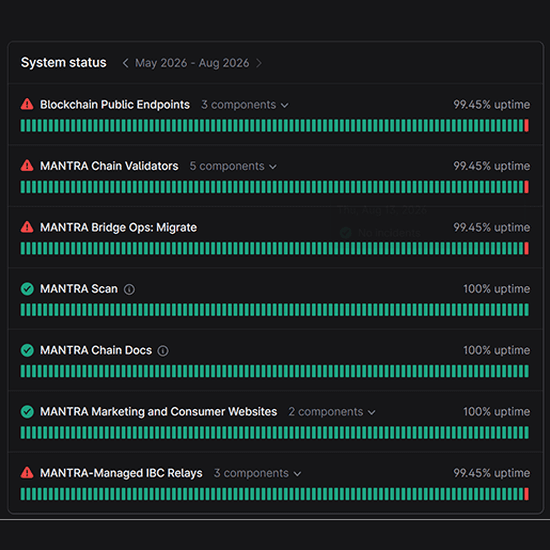Expand Marketing and Consumer Websites 2 components
The height and width of the screenshot is (550, 550).
[x=331, y=412]
